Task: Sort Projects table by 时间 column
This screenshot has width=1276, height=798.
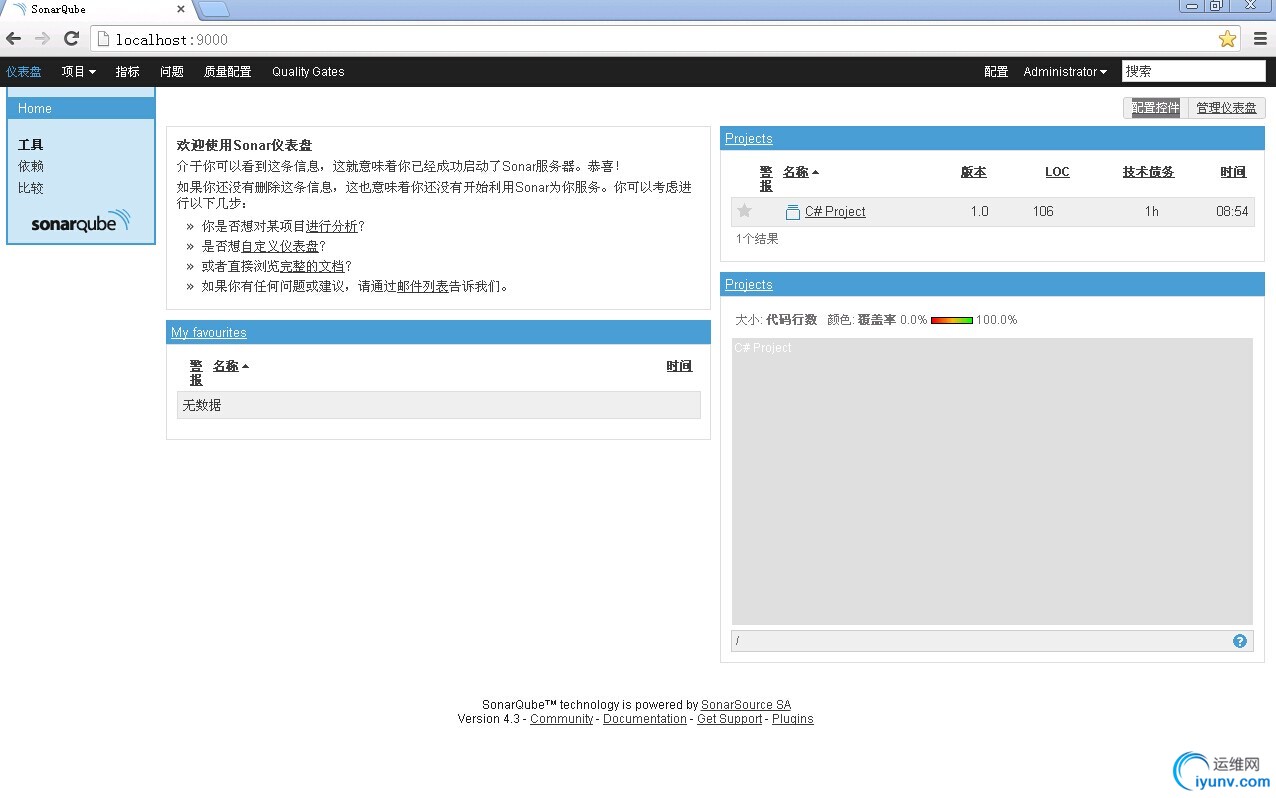Action: 1233,172
